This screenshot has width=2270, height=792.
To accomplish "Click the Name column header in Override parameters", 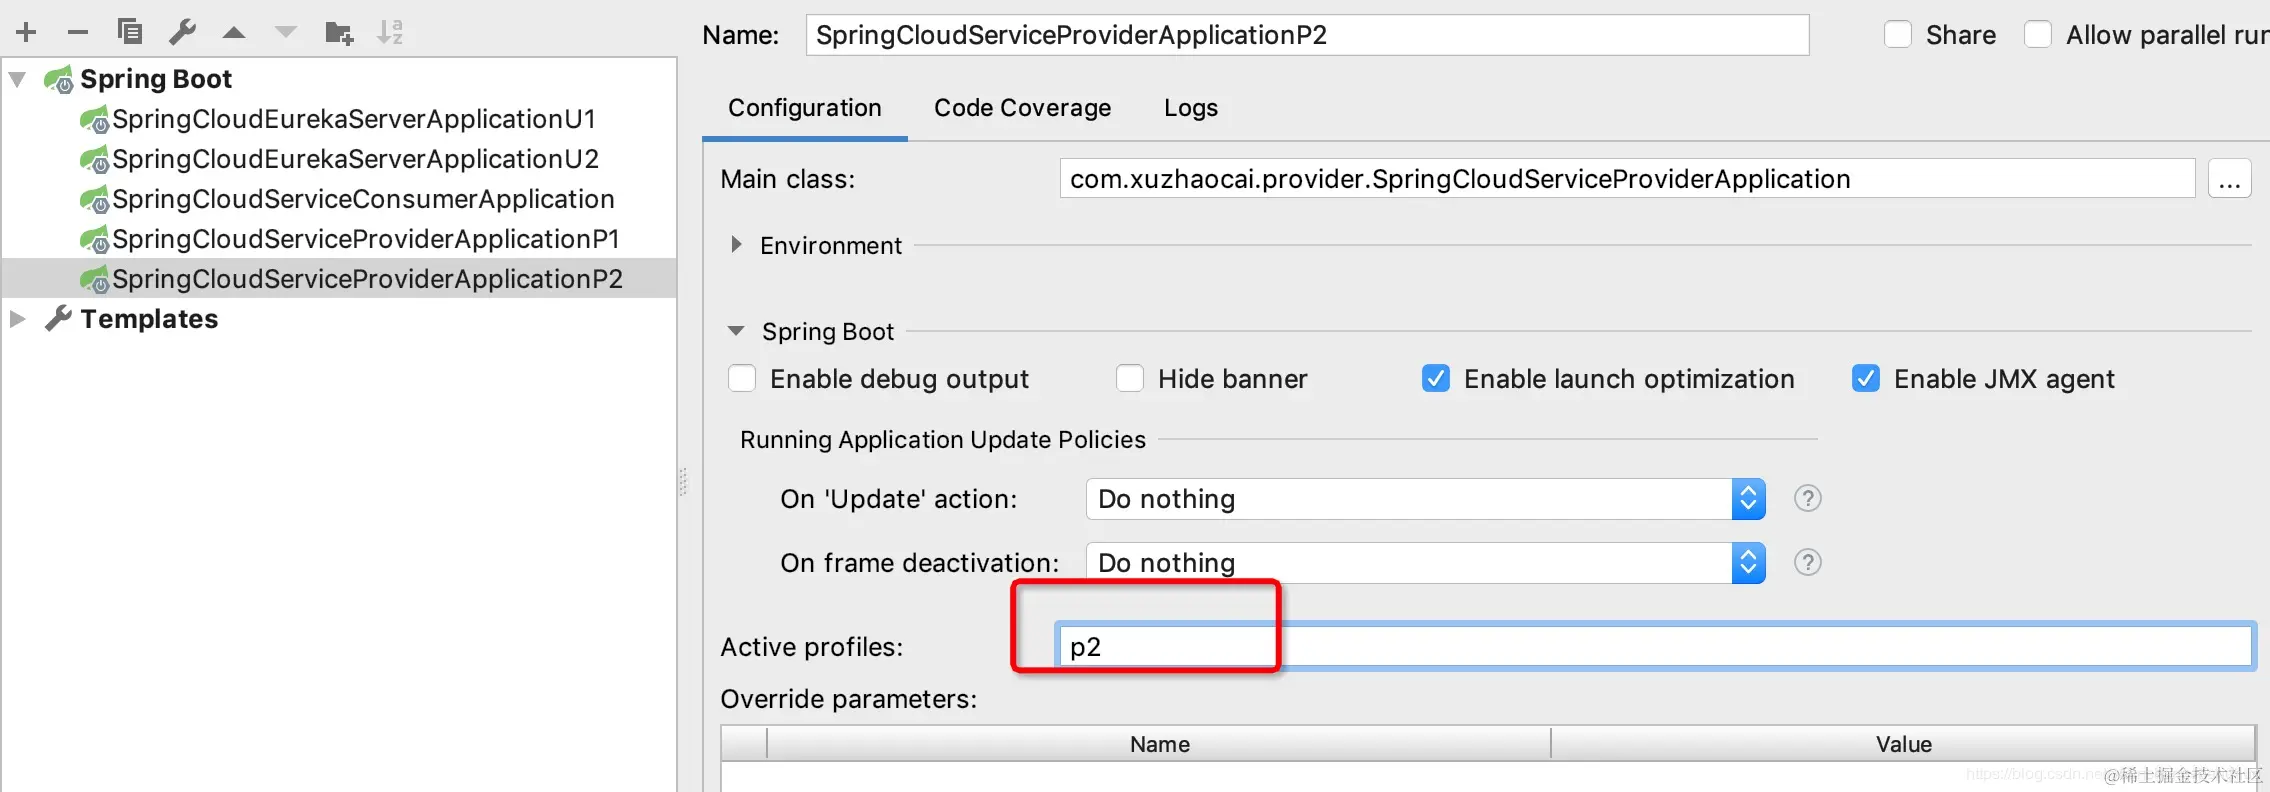I will pos(1159,744).
